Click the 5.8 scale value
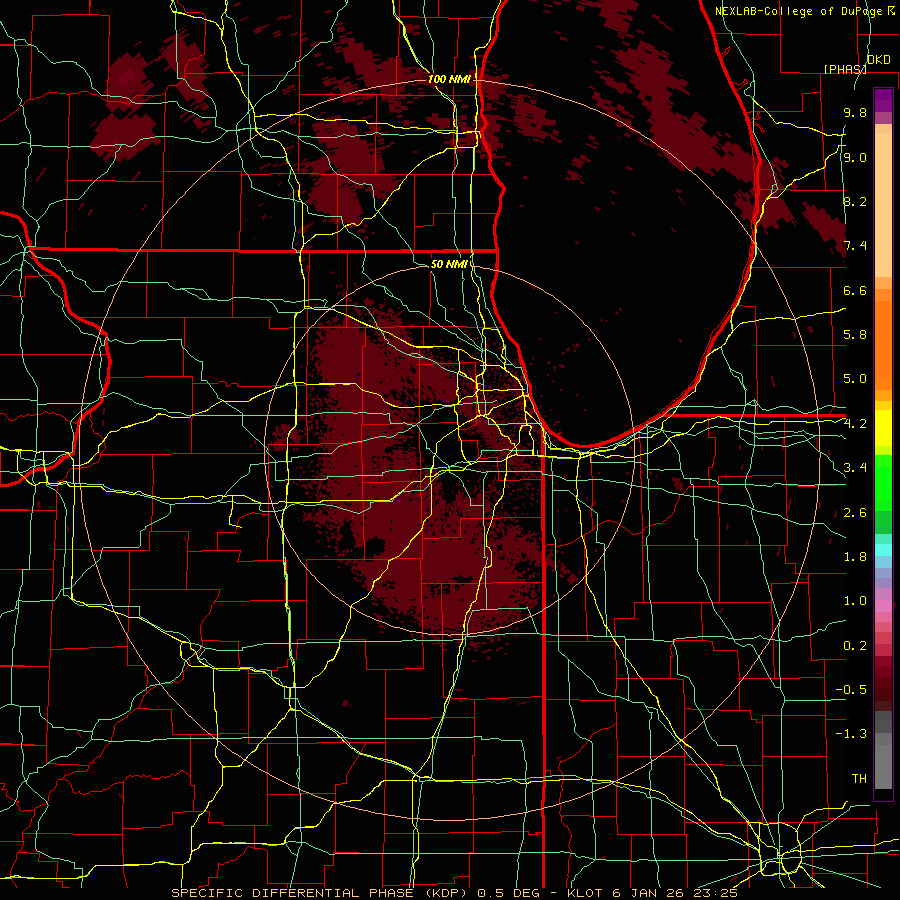900x900 pixels. pos(855,335)
